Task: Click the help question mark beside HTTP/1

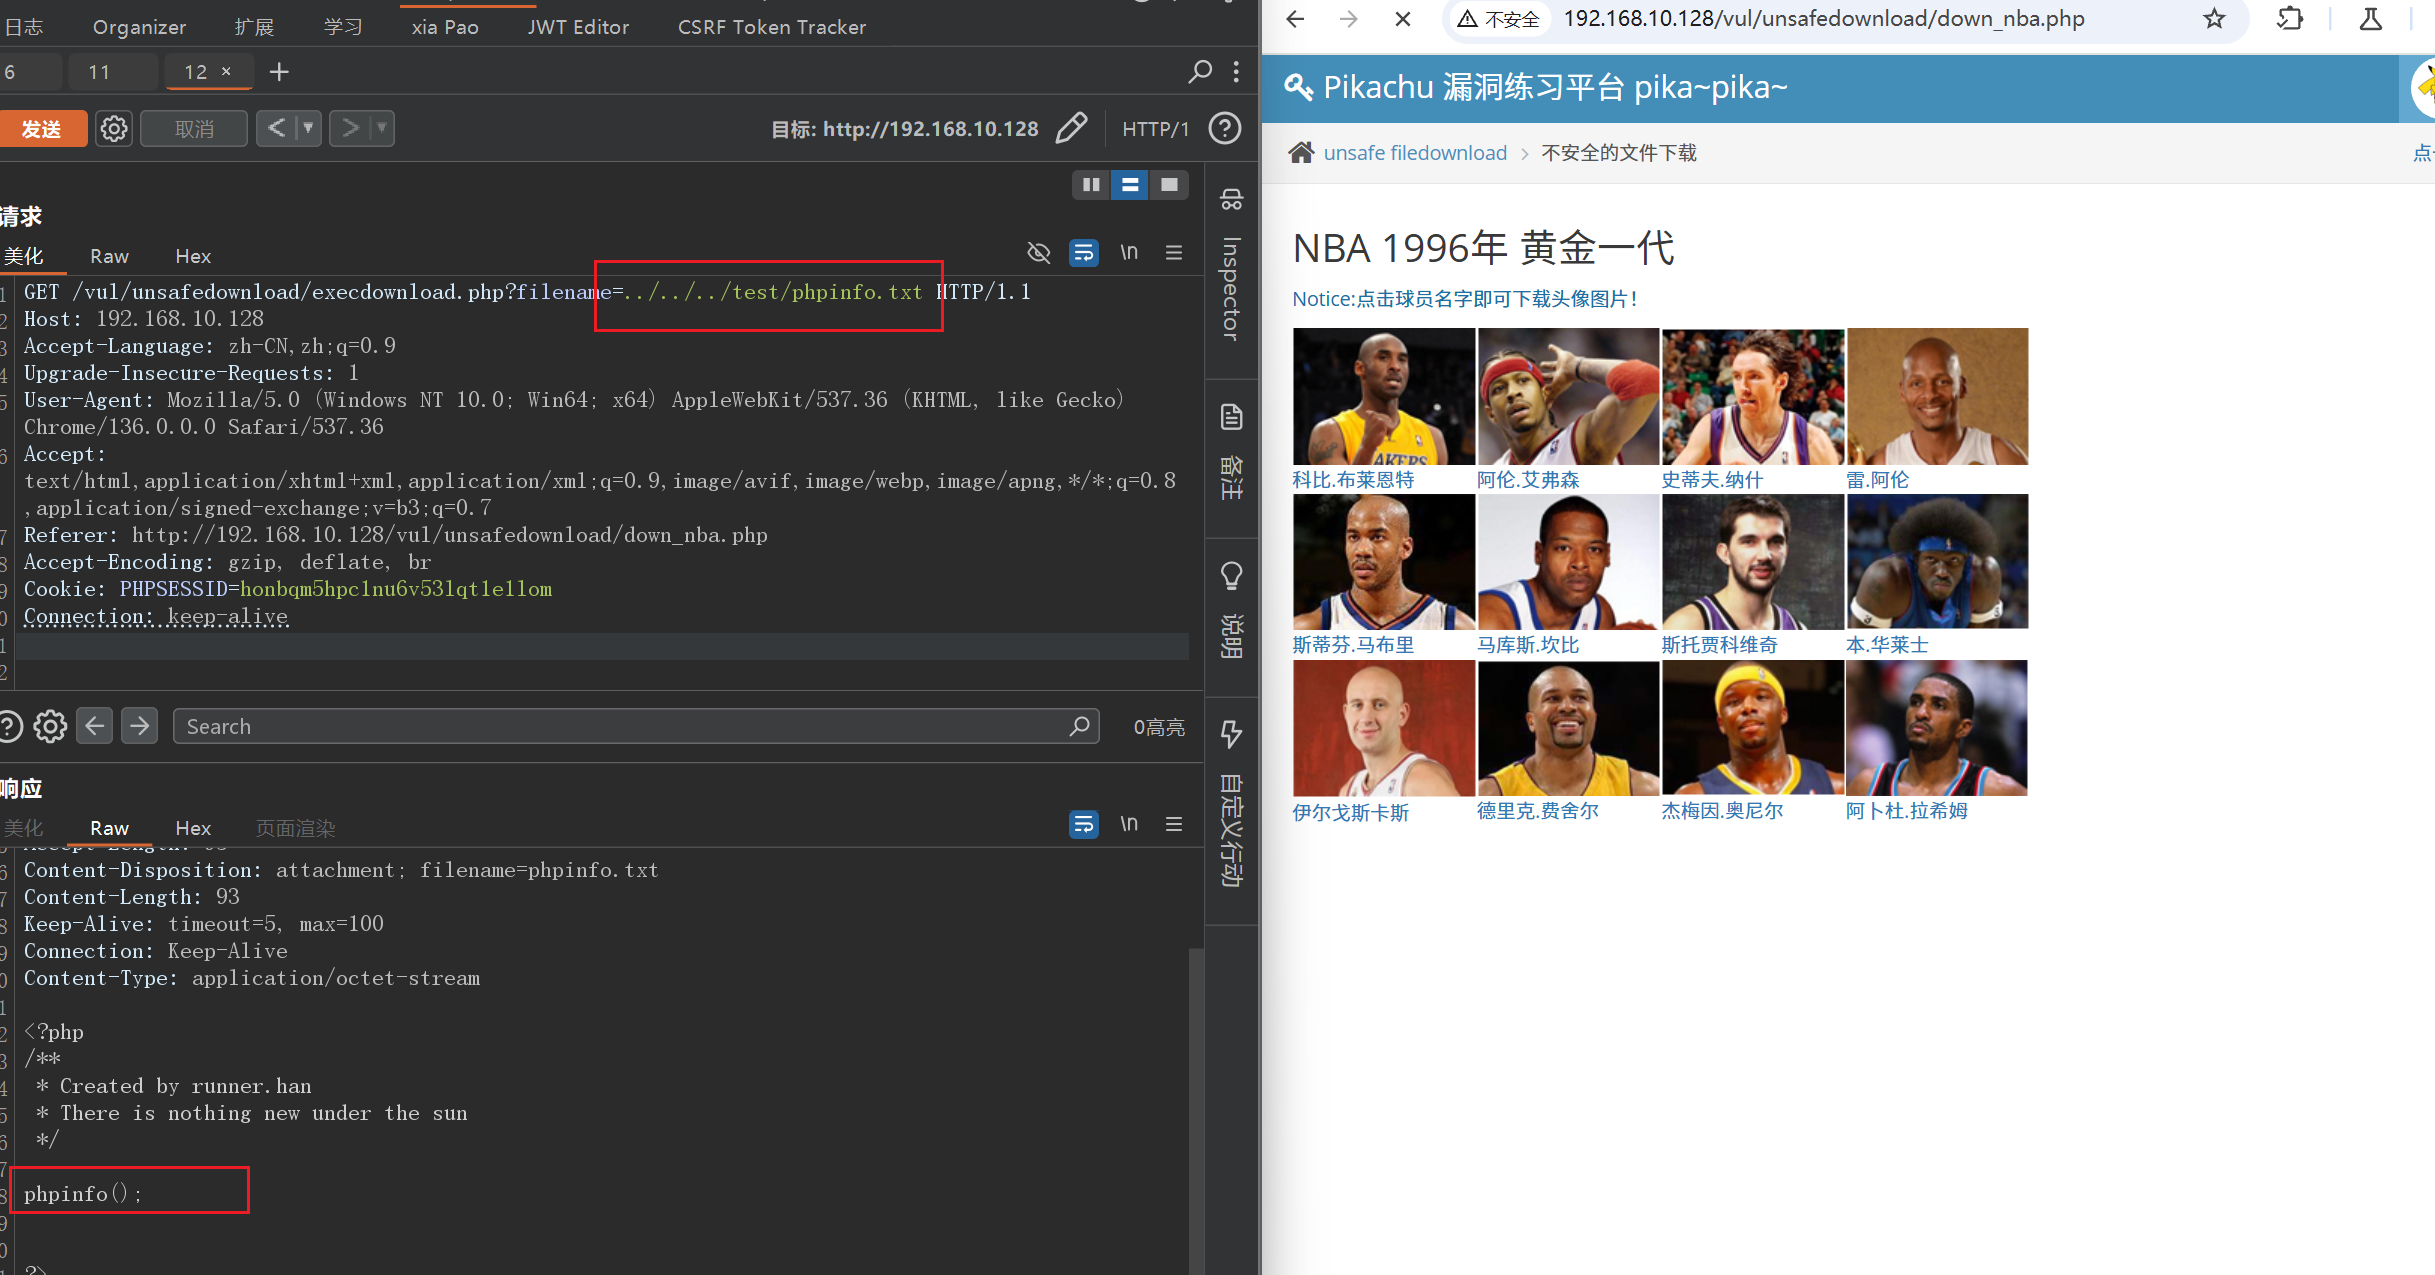Action: (1225, 128)
